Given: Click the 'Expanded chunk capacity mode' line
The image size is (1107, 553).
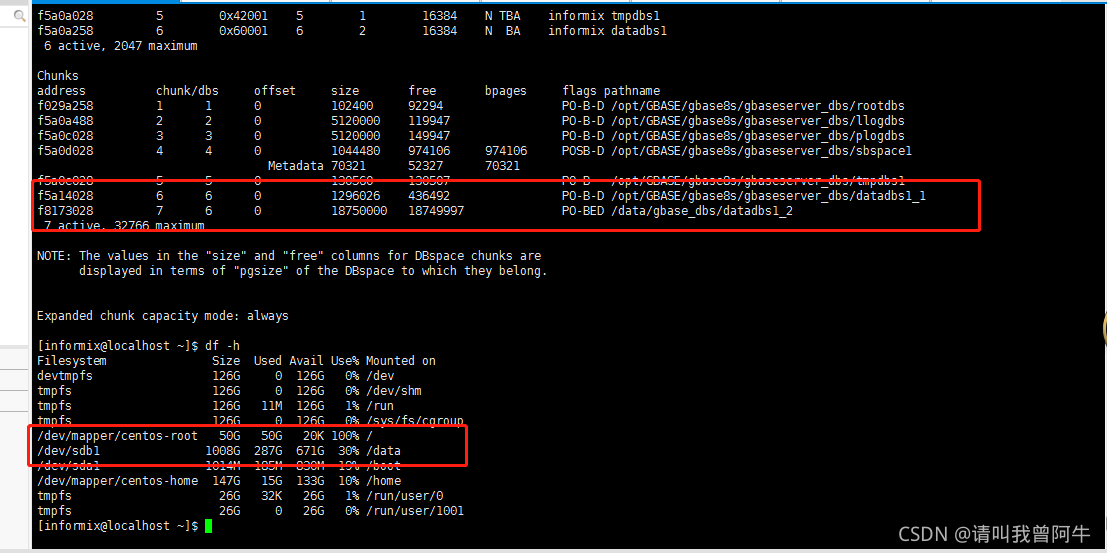Looking at the screenshot, I should pos(162,316).
